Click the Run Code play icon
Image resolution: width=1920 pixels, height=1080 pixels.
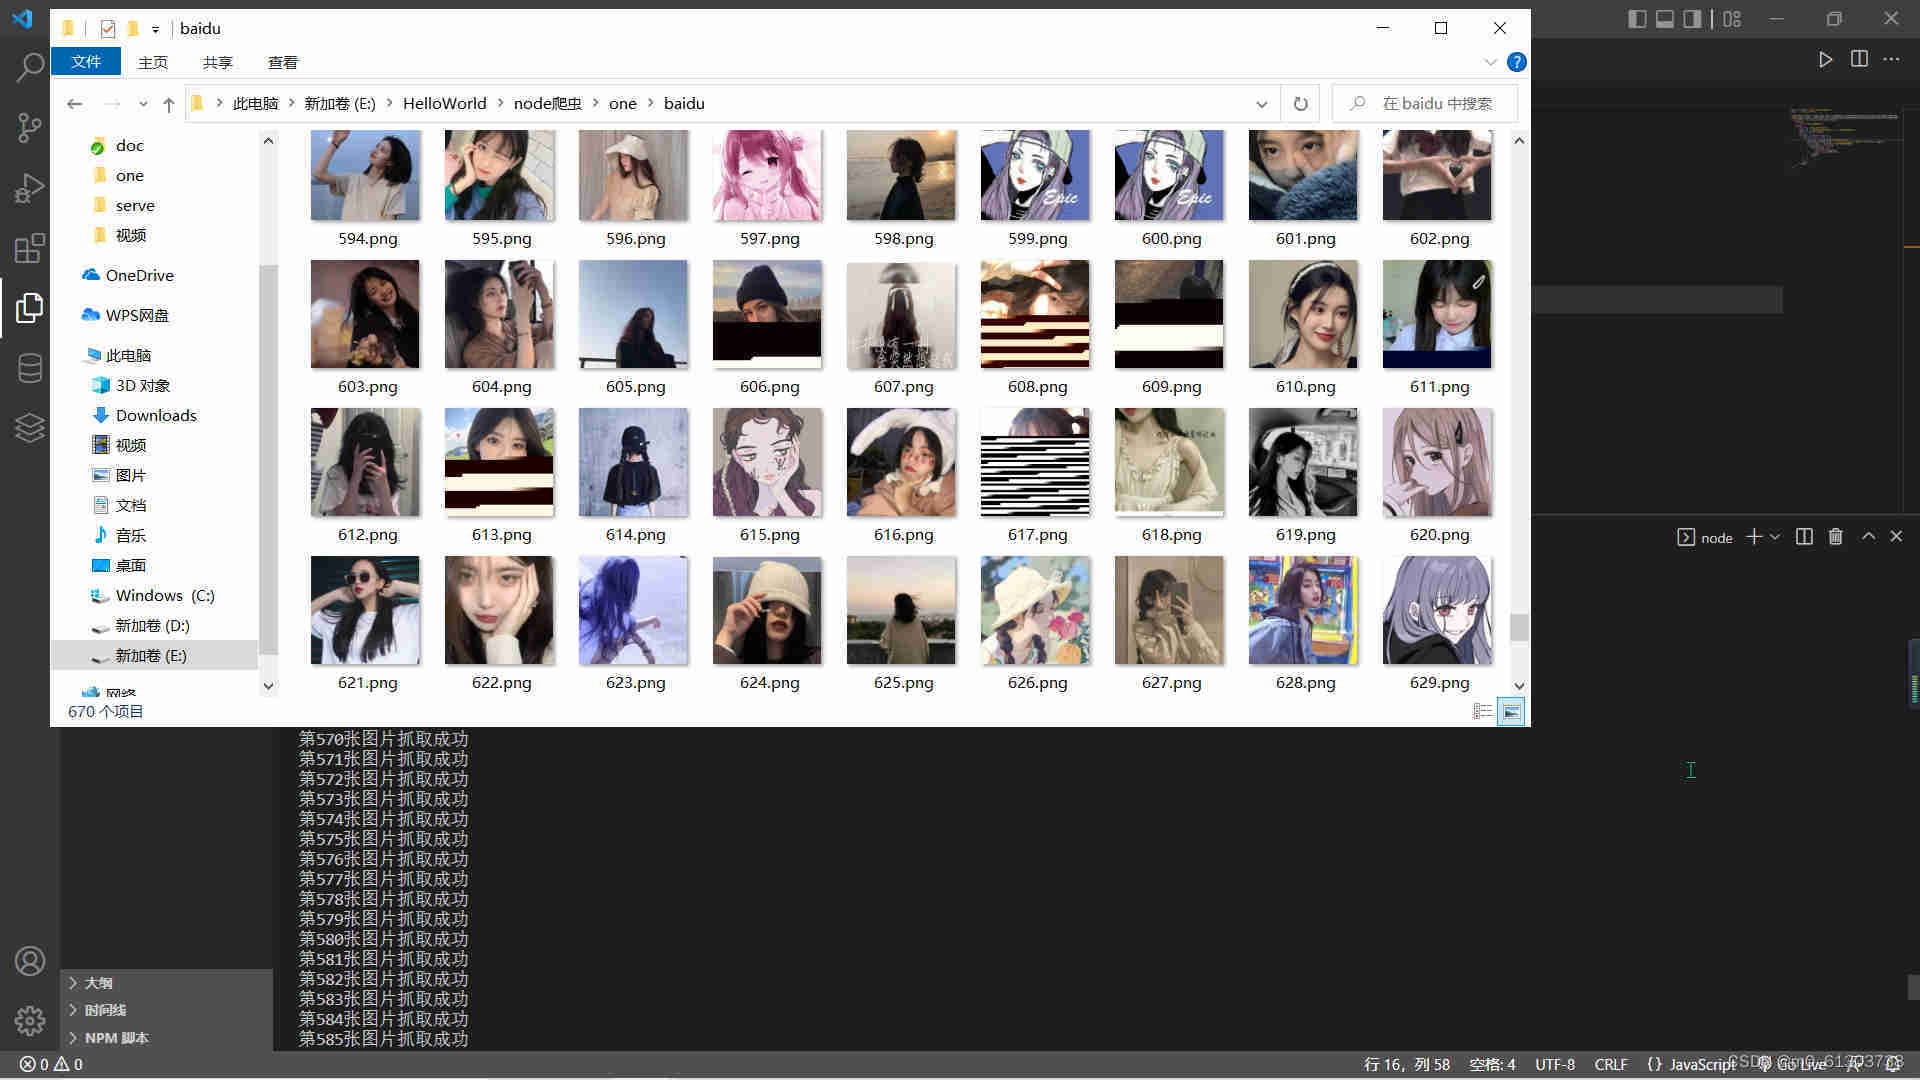(1825, 60)
